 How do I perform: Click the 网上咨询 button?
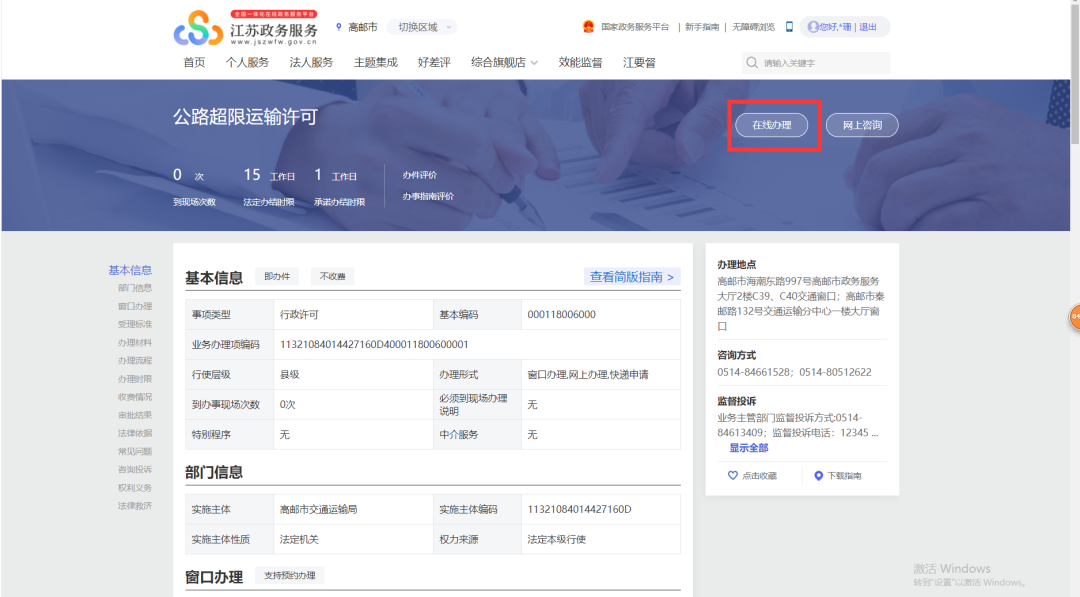click(x=862, y=124)
